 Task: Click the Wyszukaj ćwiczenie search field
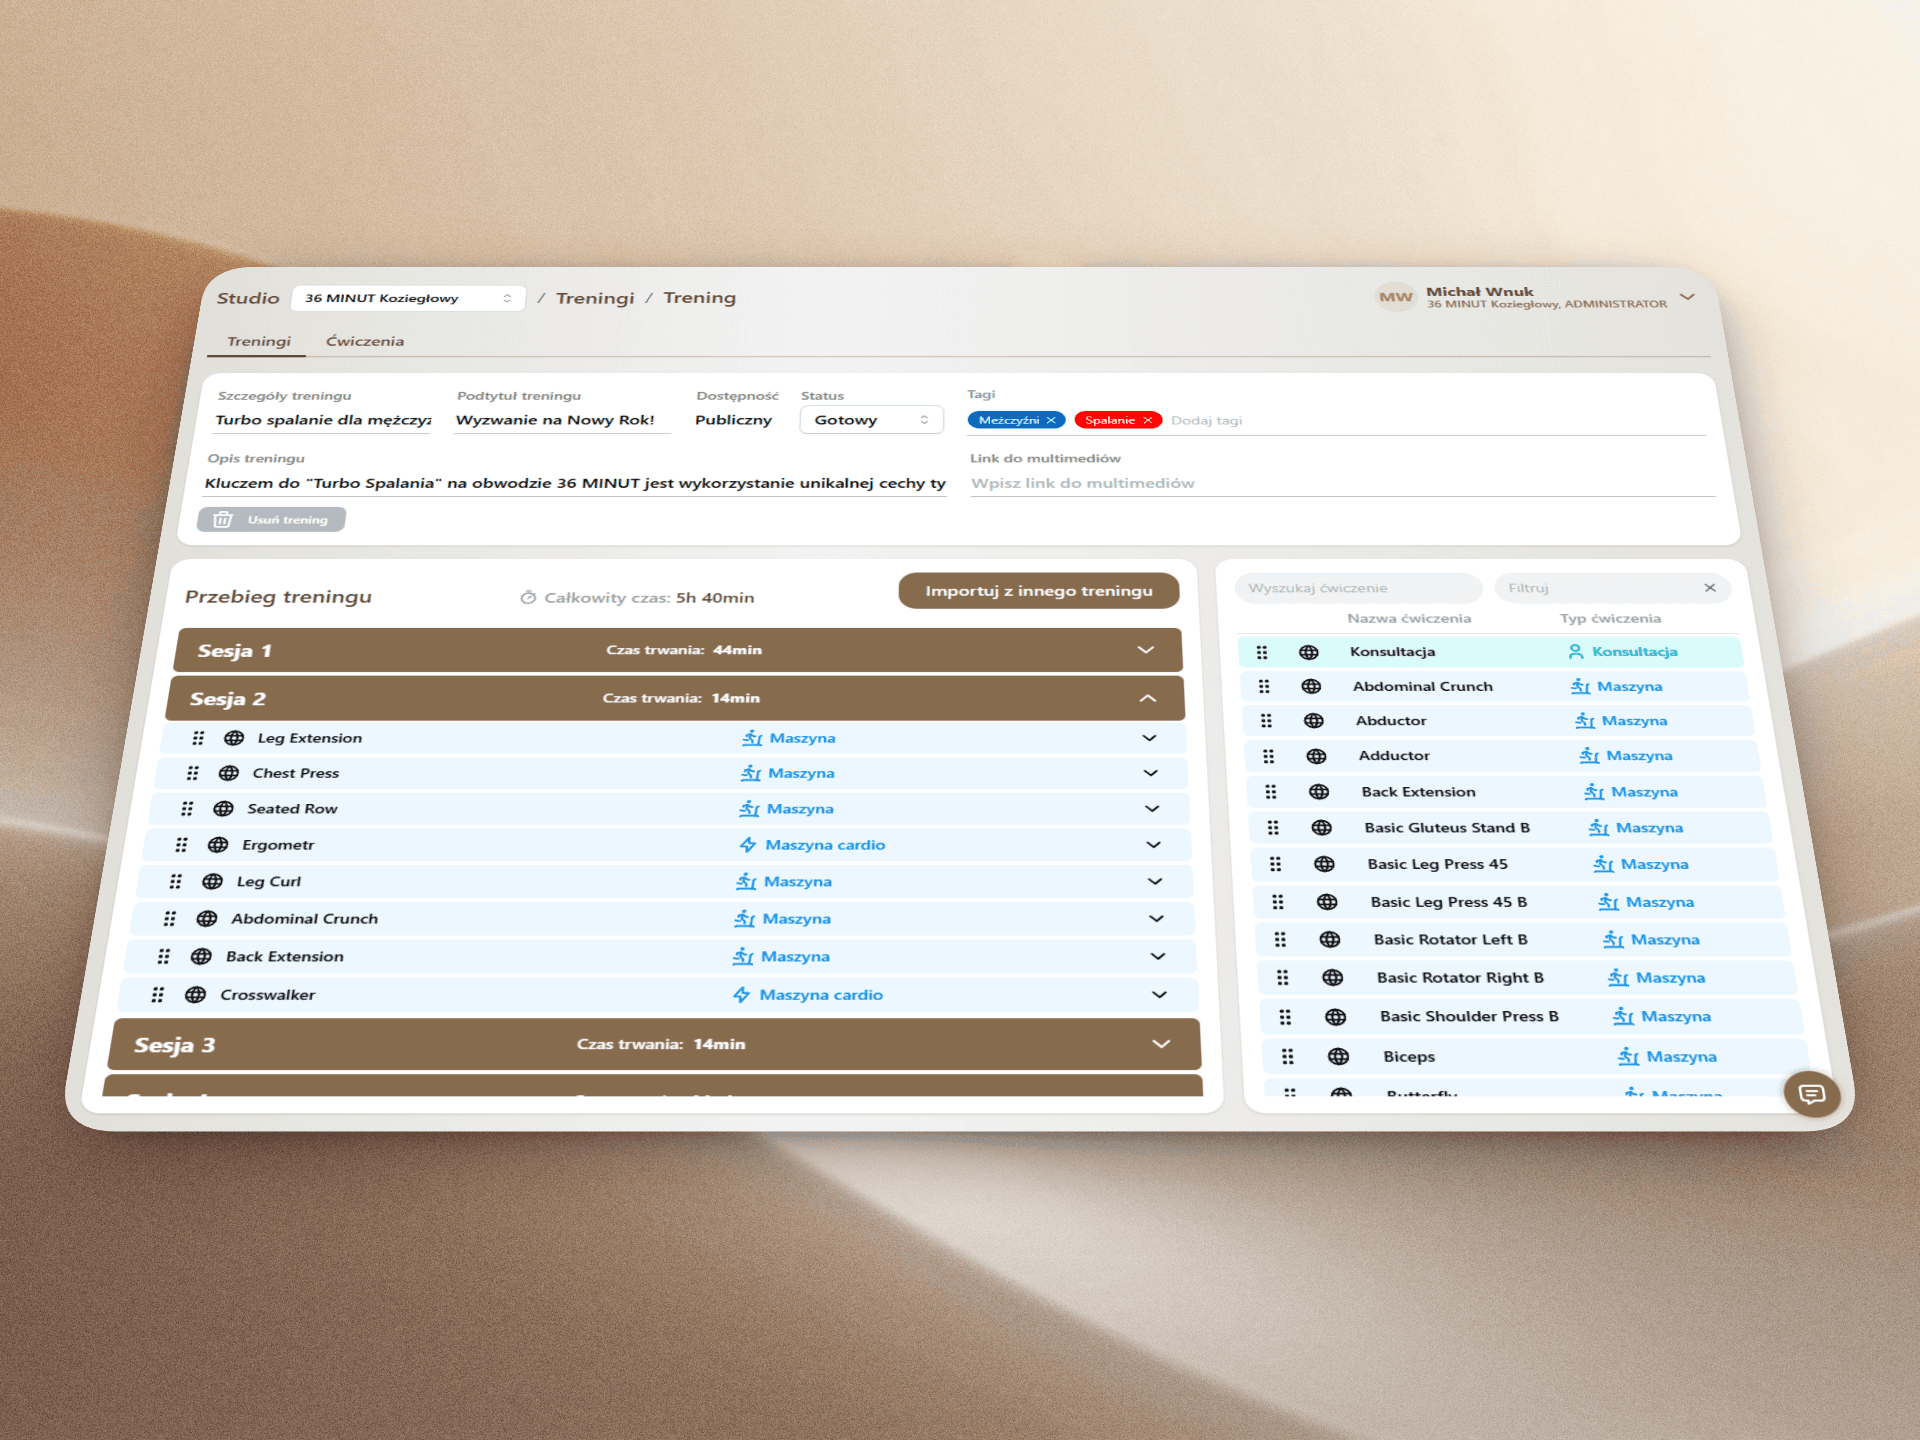point(1357,588)
